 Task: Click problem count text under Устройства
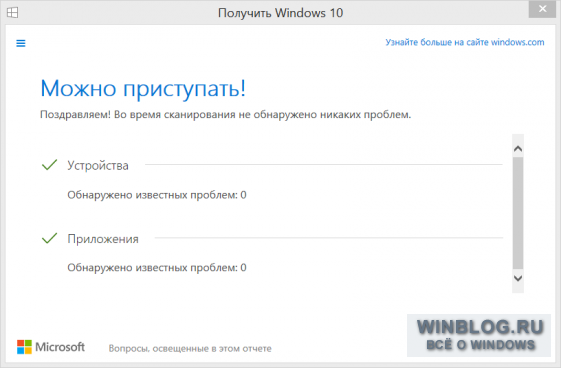(x=157, y=195)
